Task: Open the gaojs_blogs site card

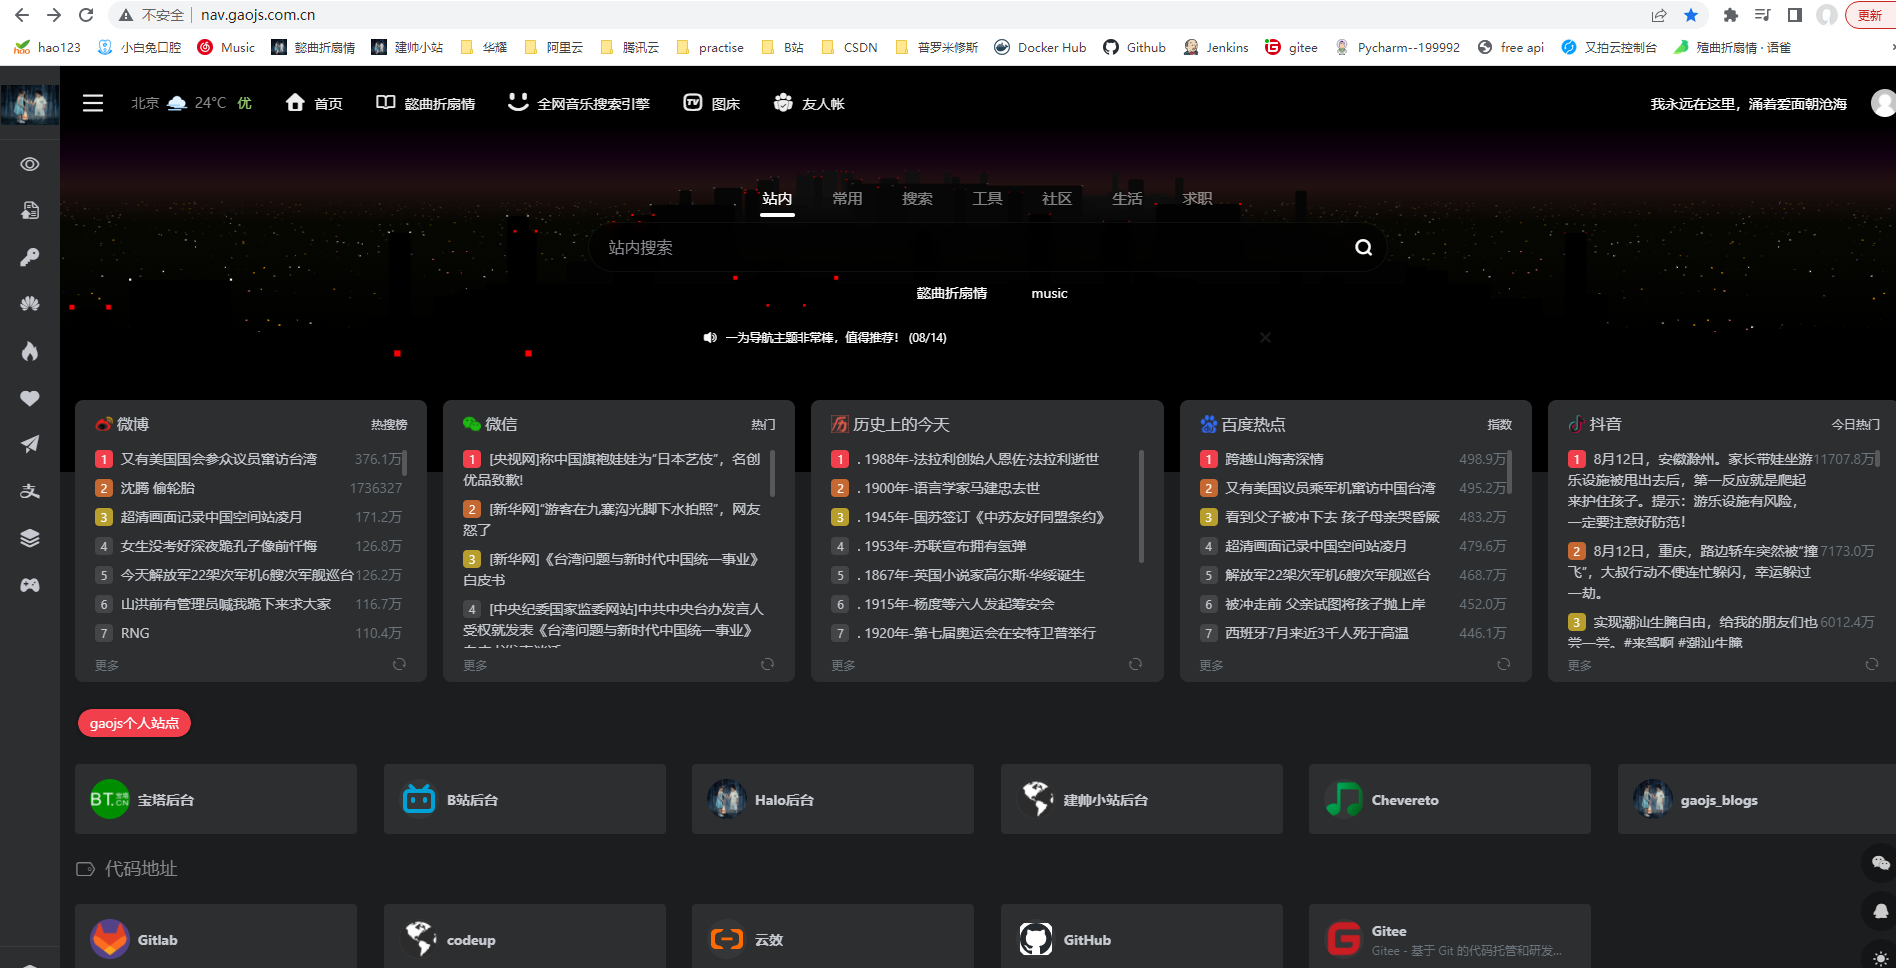Action: pyautogui.click(x=1757, y=799)
